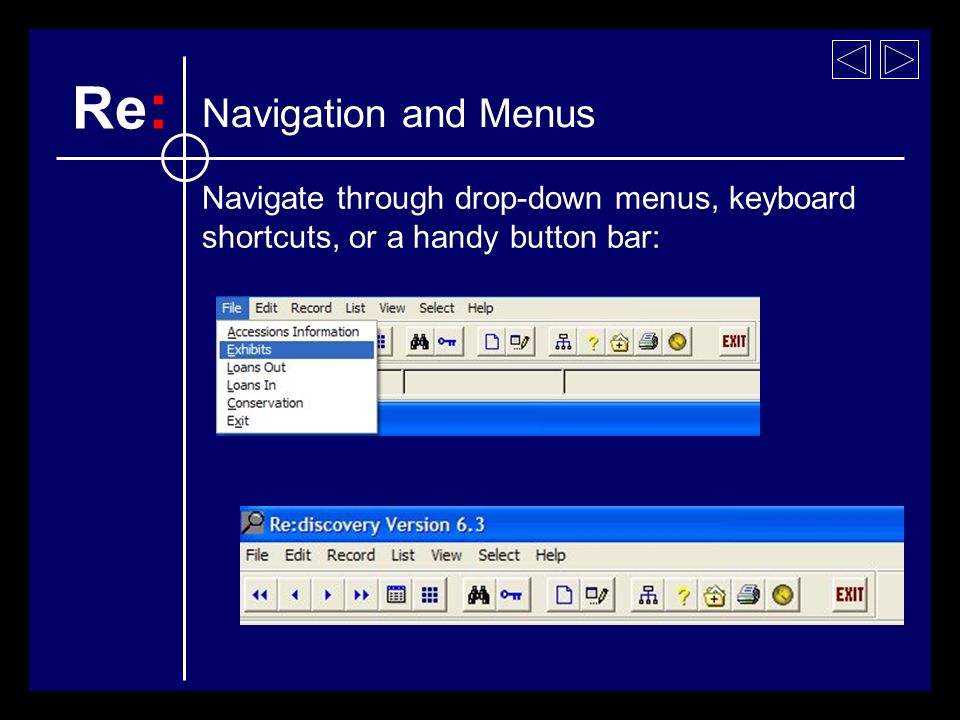The width and height of the screenshot is (960, 720).
Task: Open the Edit menu beside the highlighted File menu
Action: [x=266, y=308]
